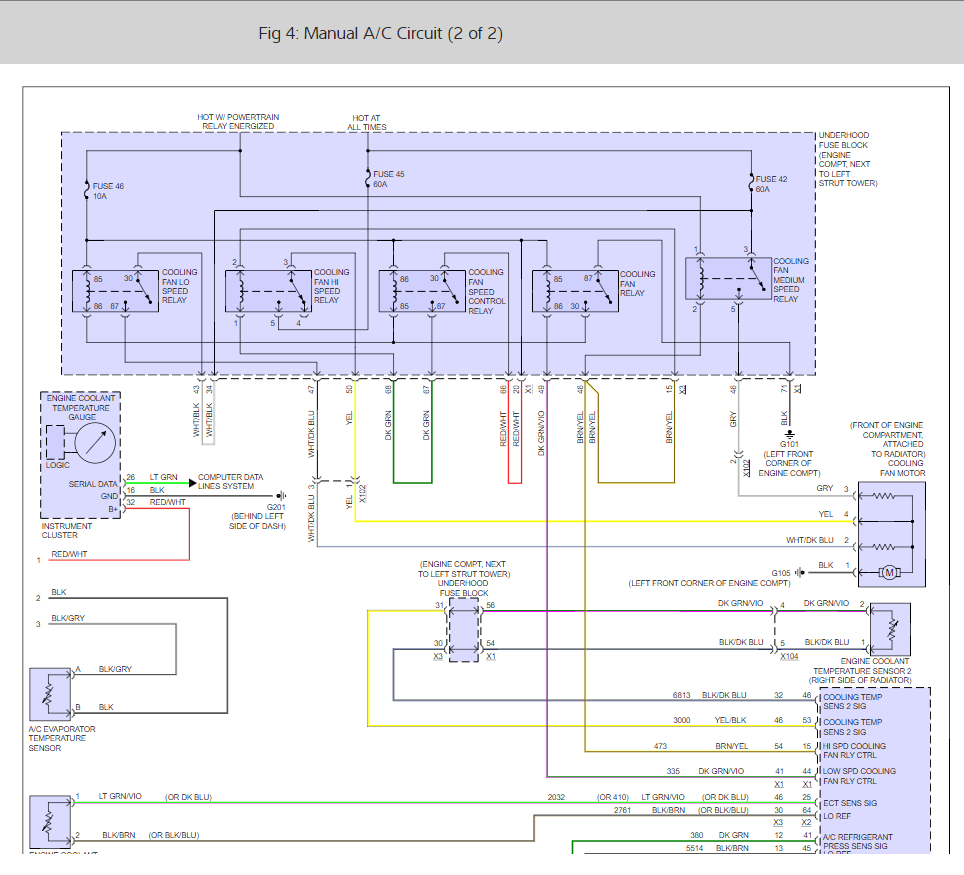Click the LOGIC block in instrument cluster

[x=55, y=440]
